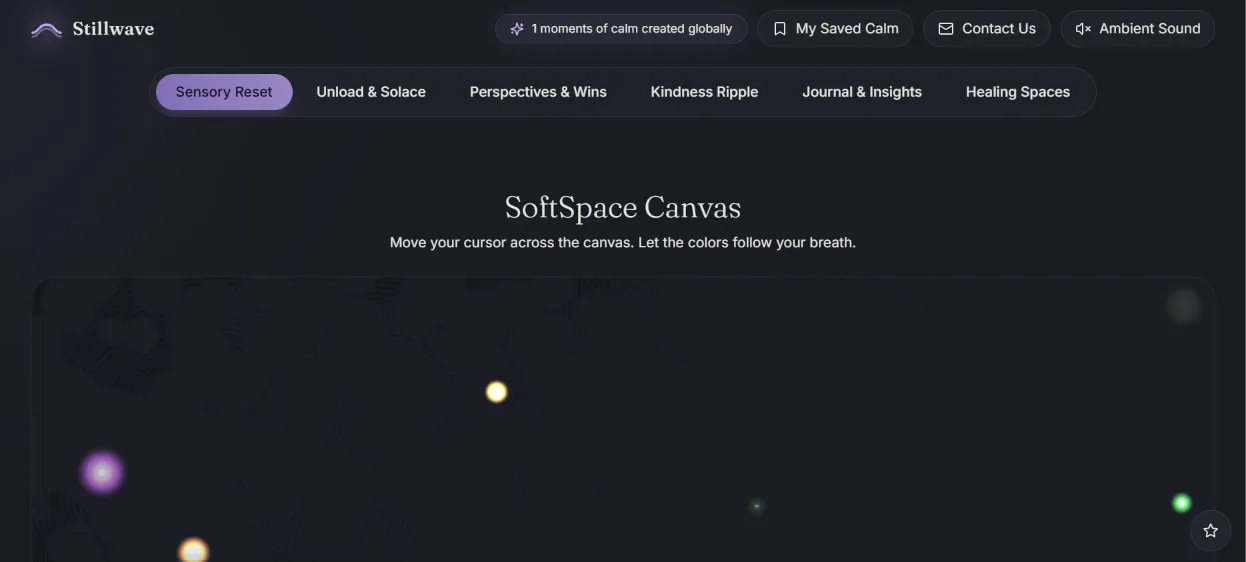The width and height of the screenshot is (1246, 562).
Task: Click the sparkle icon in calm counter
Action: (517, 29)
